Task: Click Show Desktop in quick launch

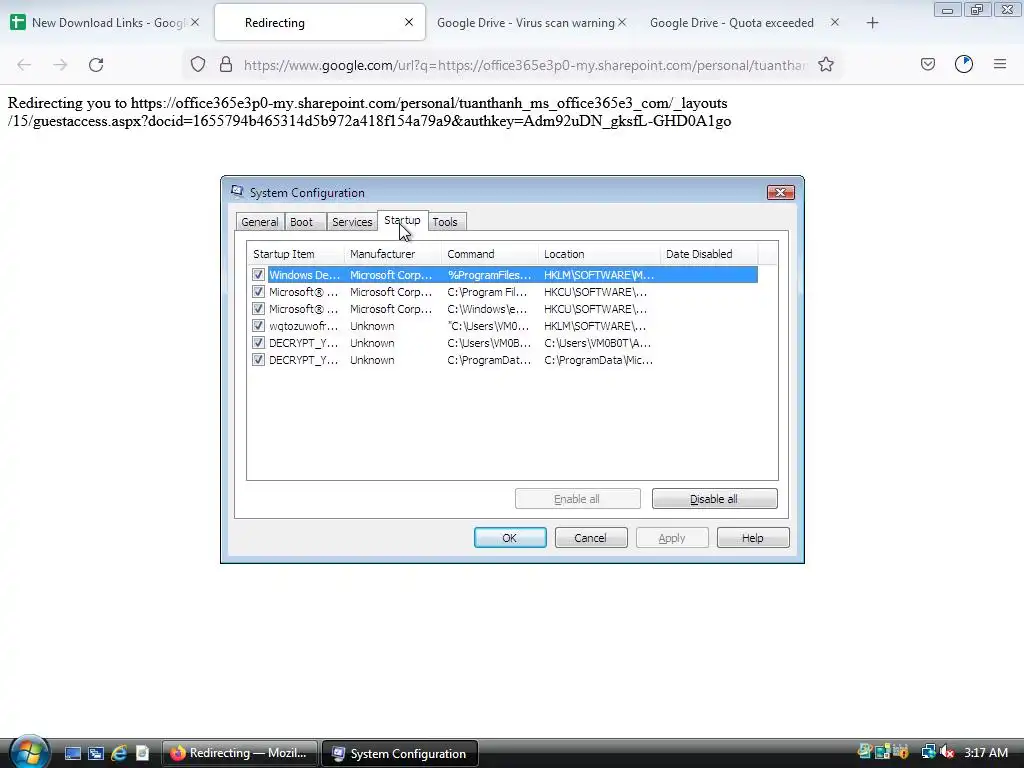Action: [73, 754]
